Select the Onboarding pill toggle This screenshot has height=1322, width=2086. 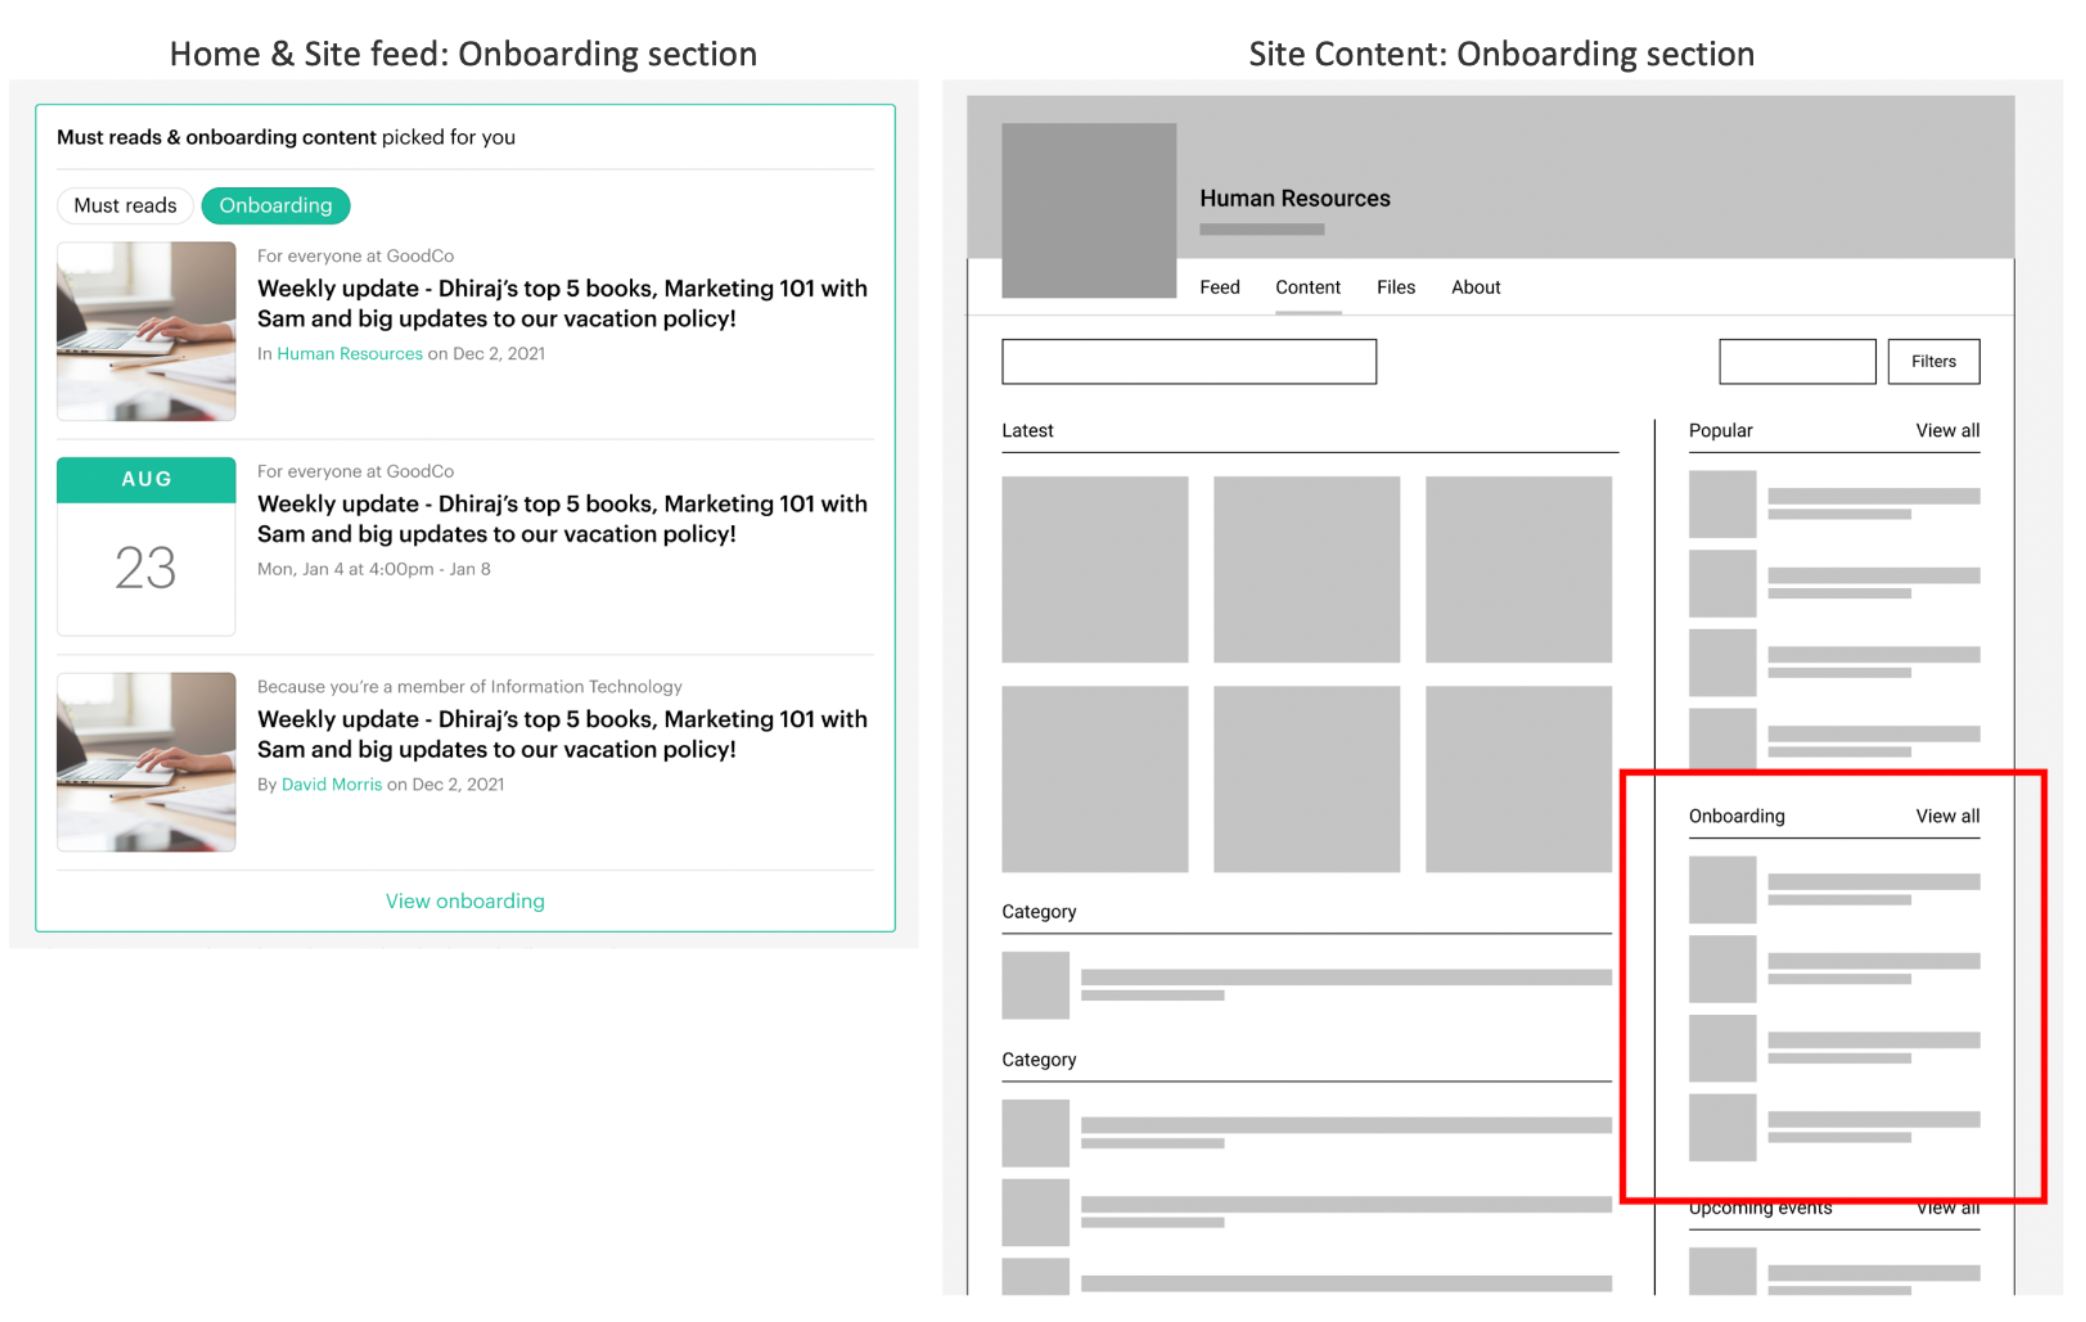275,205
